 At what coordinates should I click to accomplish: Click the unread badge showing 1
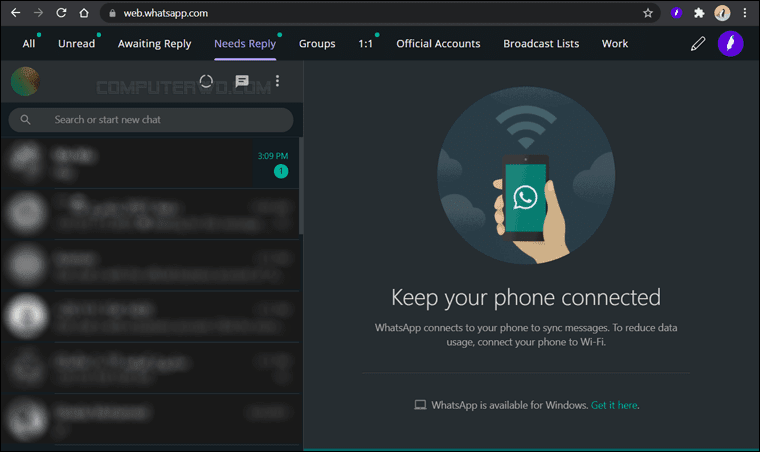281,171
